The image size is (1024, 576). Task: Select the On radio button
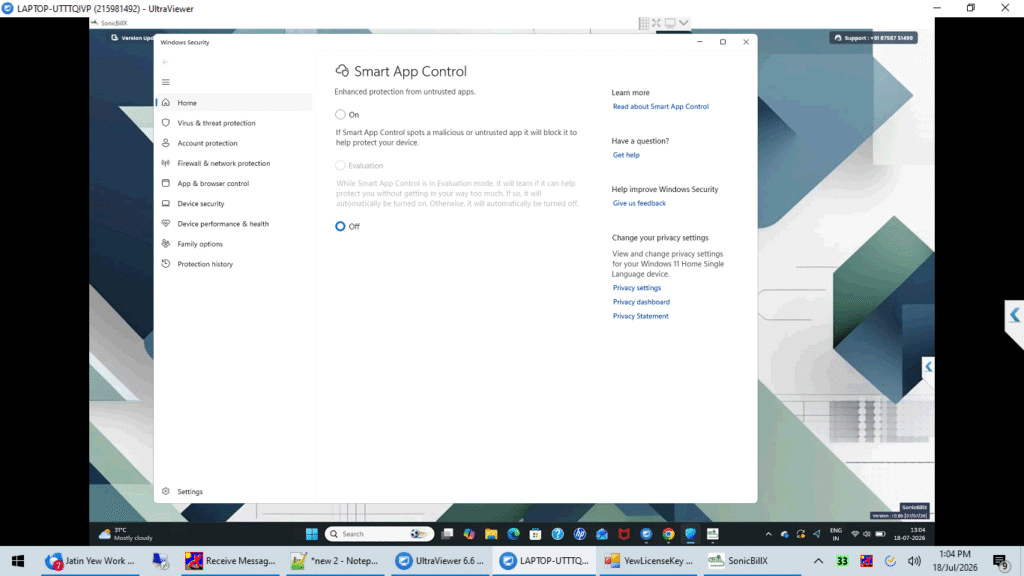340,114
